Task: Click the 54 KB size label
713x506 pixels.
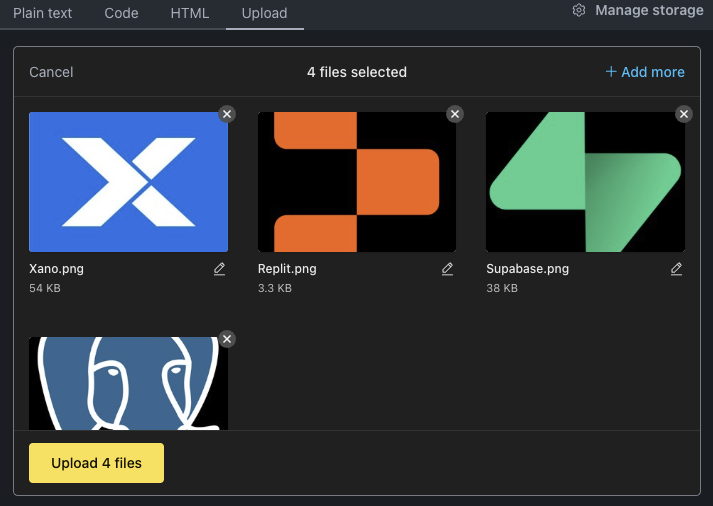Action: click(x=45, y=288)
